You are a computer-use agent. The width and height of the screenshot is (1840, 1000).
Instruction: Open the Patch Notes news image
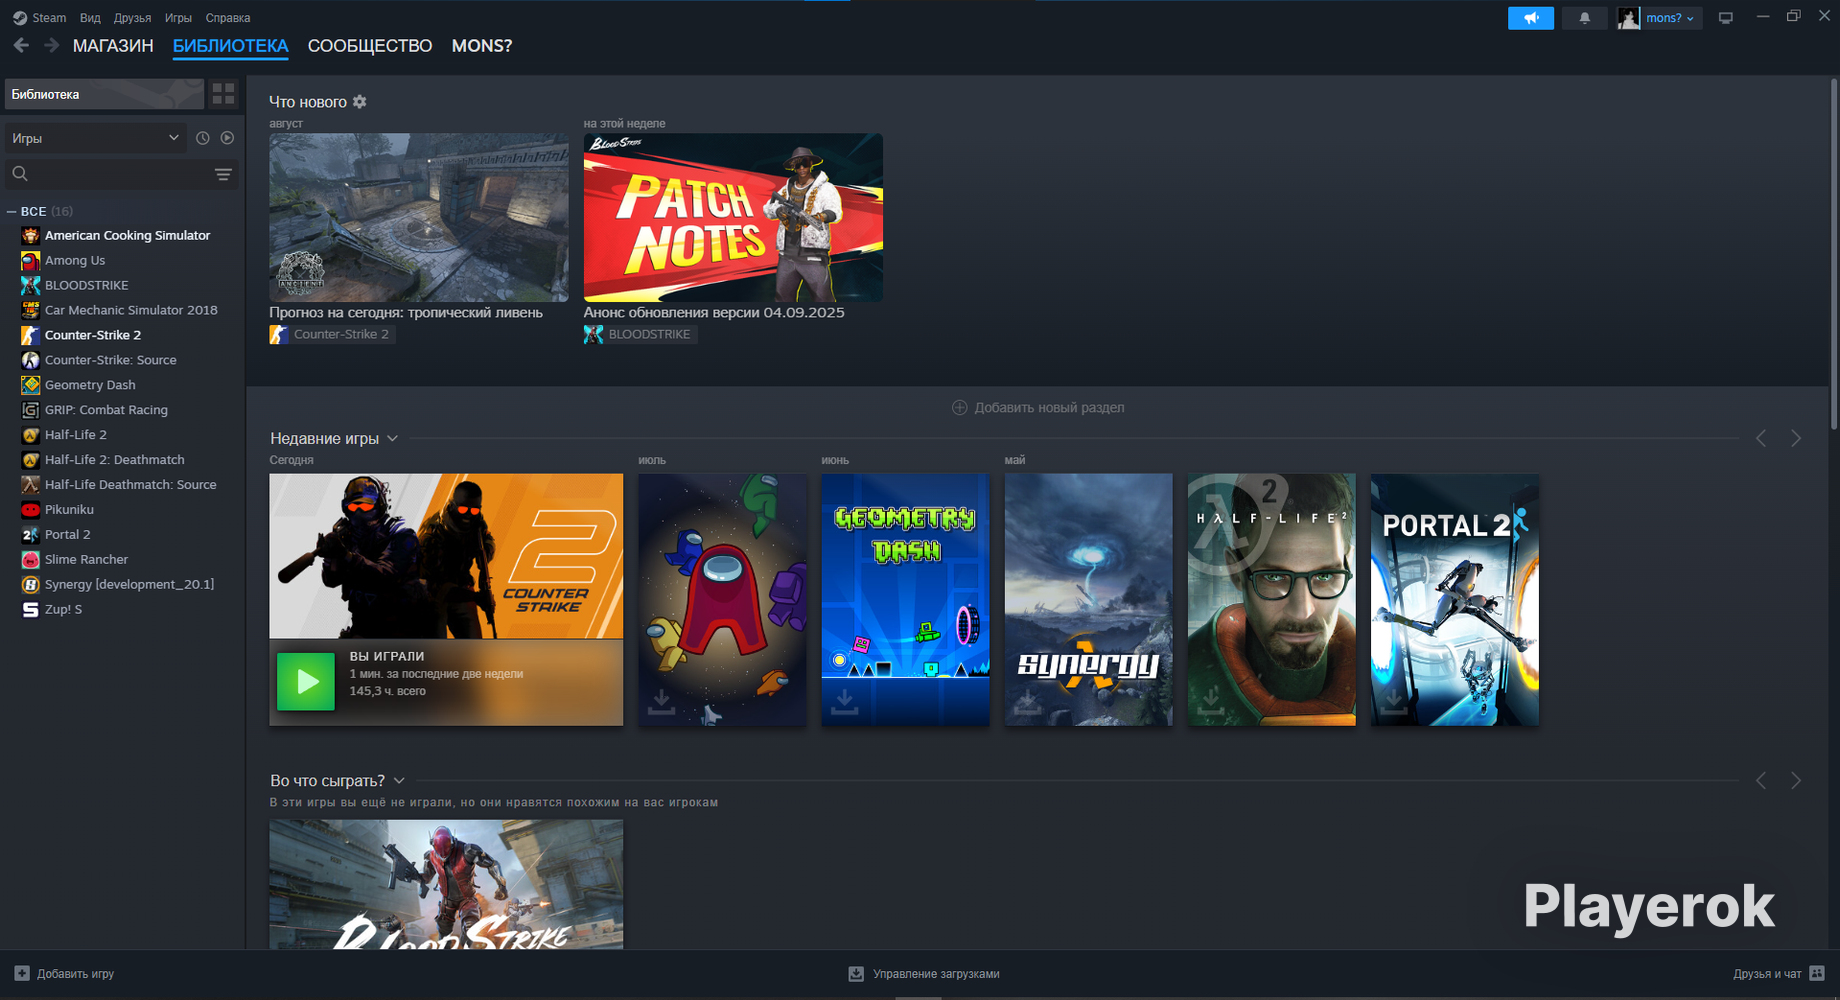[x=733, y=218]
